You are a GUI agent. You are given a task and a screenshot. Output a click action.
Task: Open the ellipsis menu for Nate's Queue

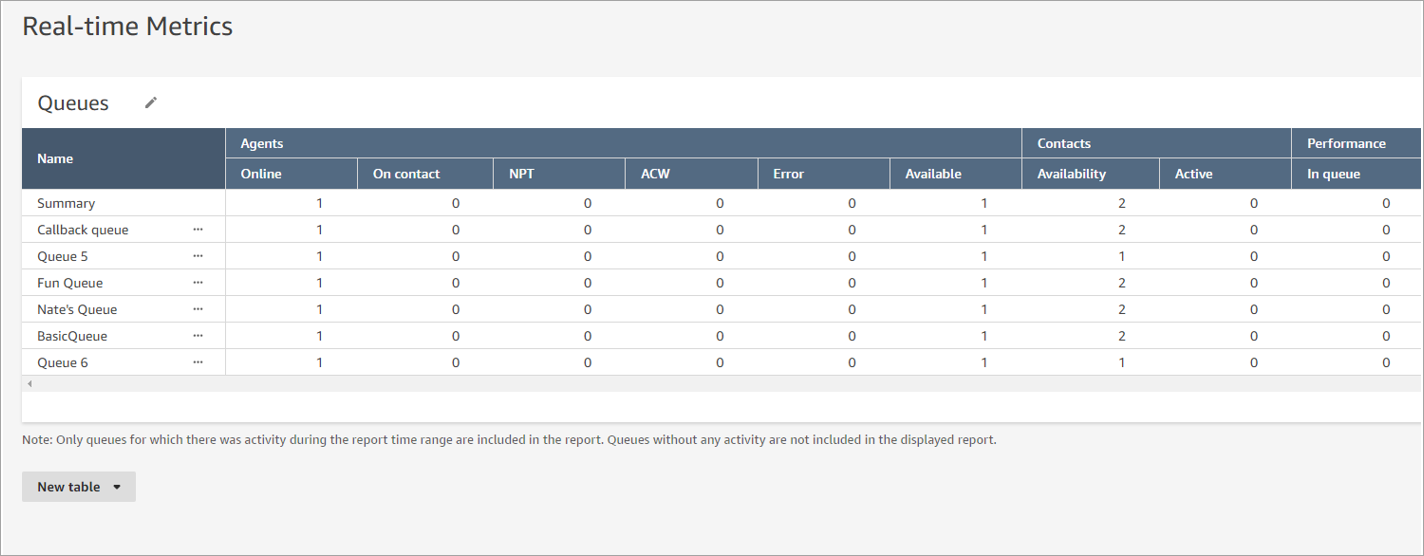[x=198, y=310]
